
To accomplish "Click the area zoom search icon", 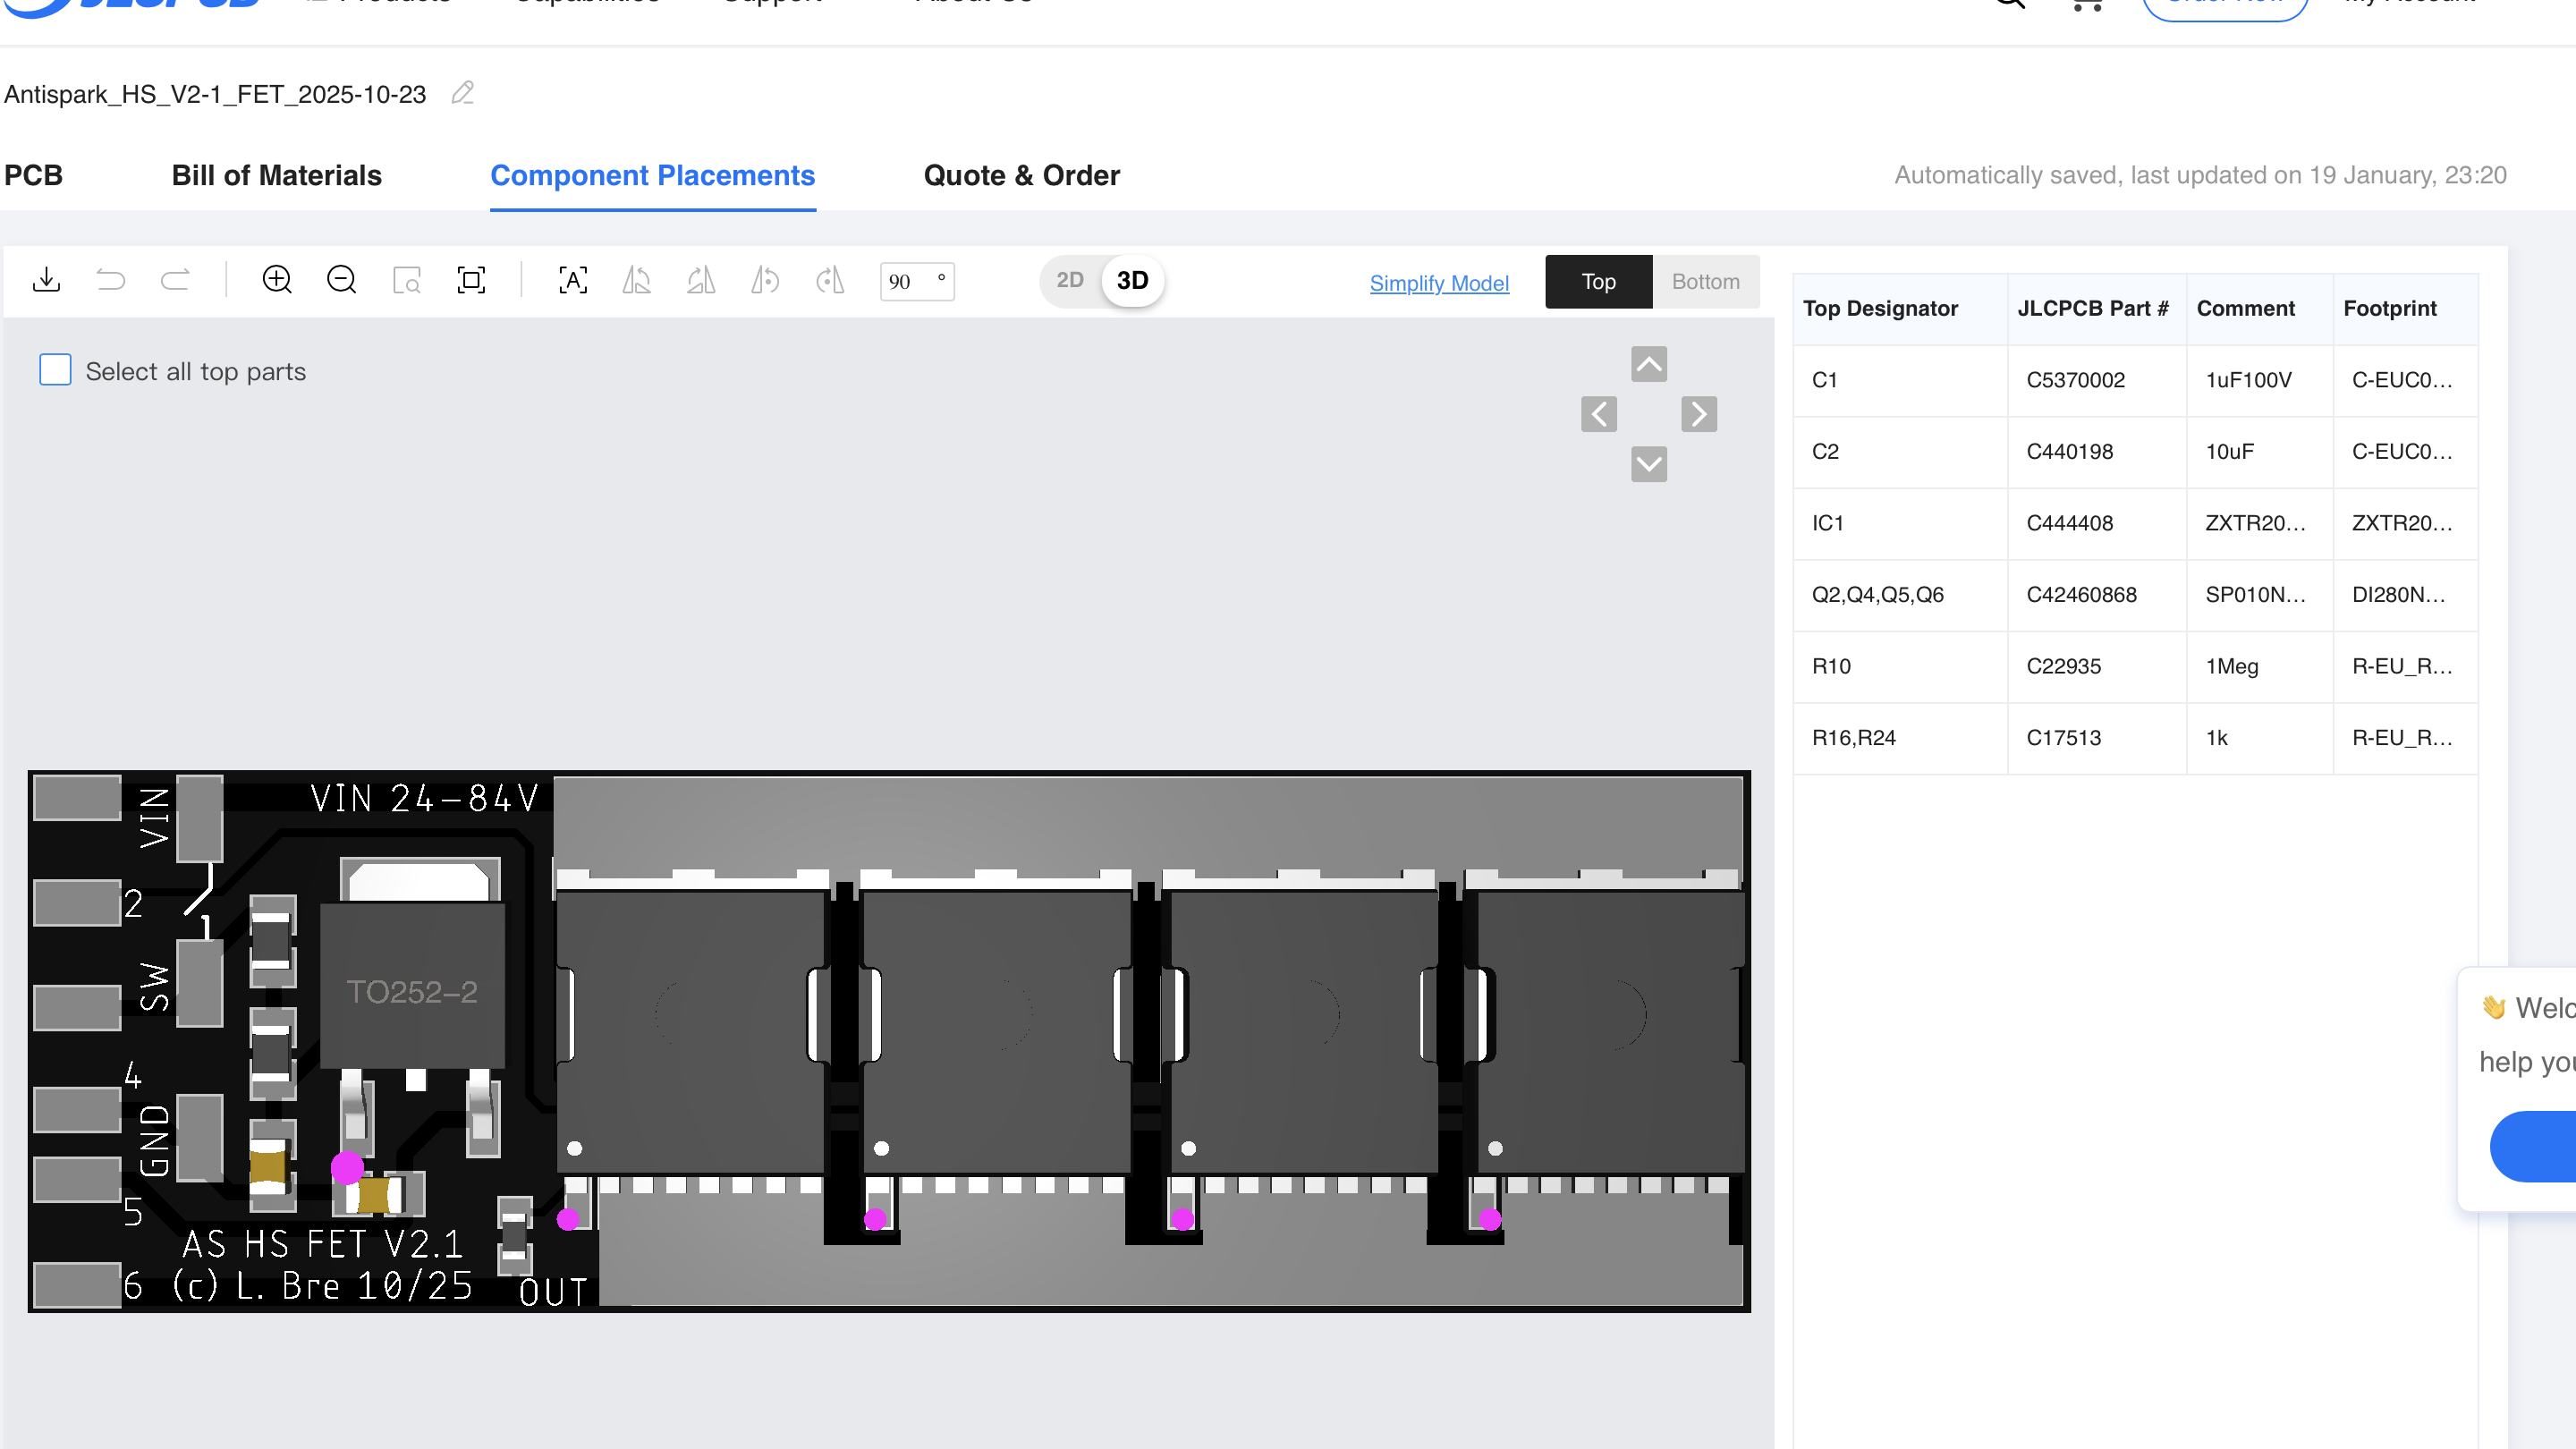I will coord(407,280).
